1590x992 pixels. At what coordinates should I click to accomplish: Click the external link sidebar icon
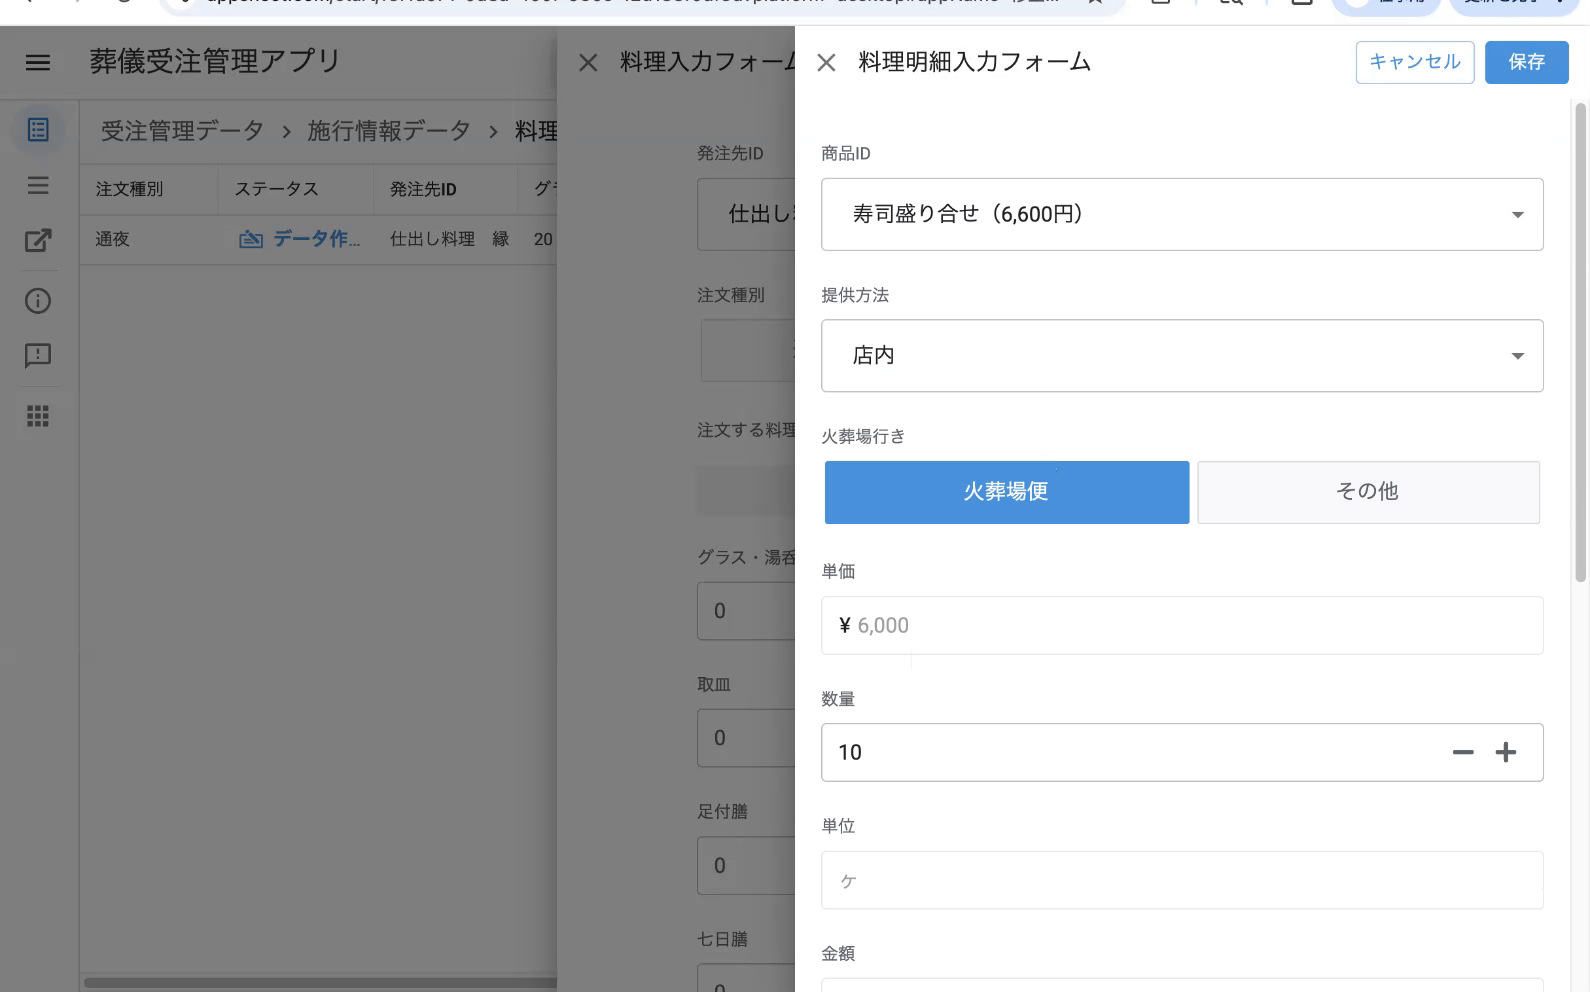point(38,240)
